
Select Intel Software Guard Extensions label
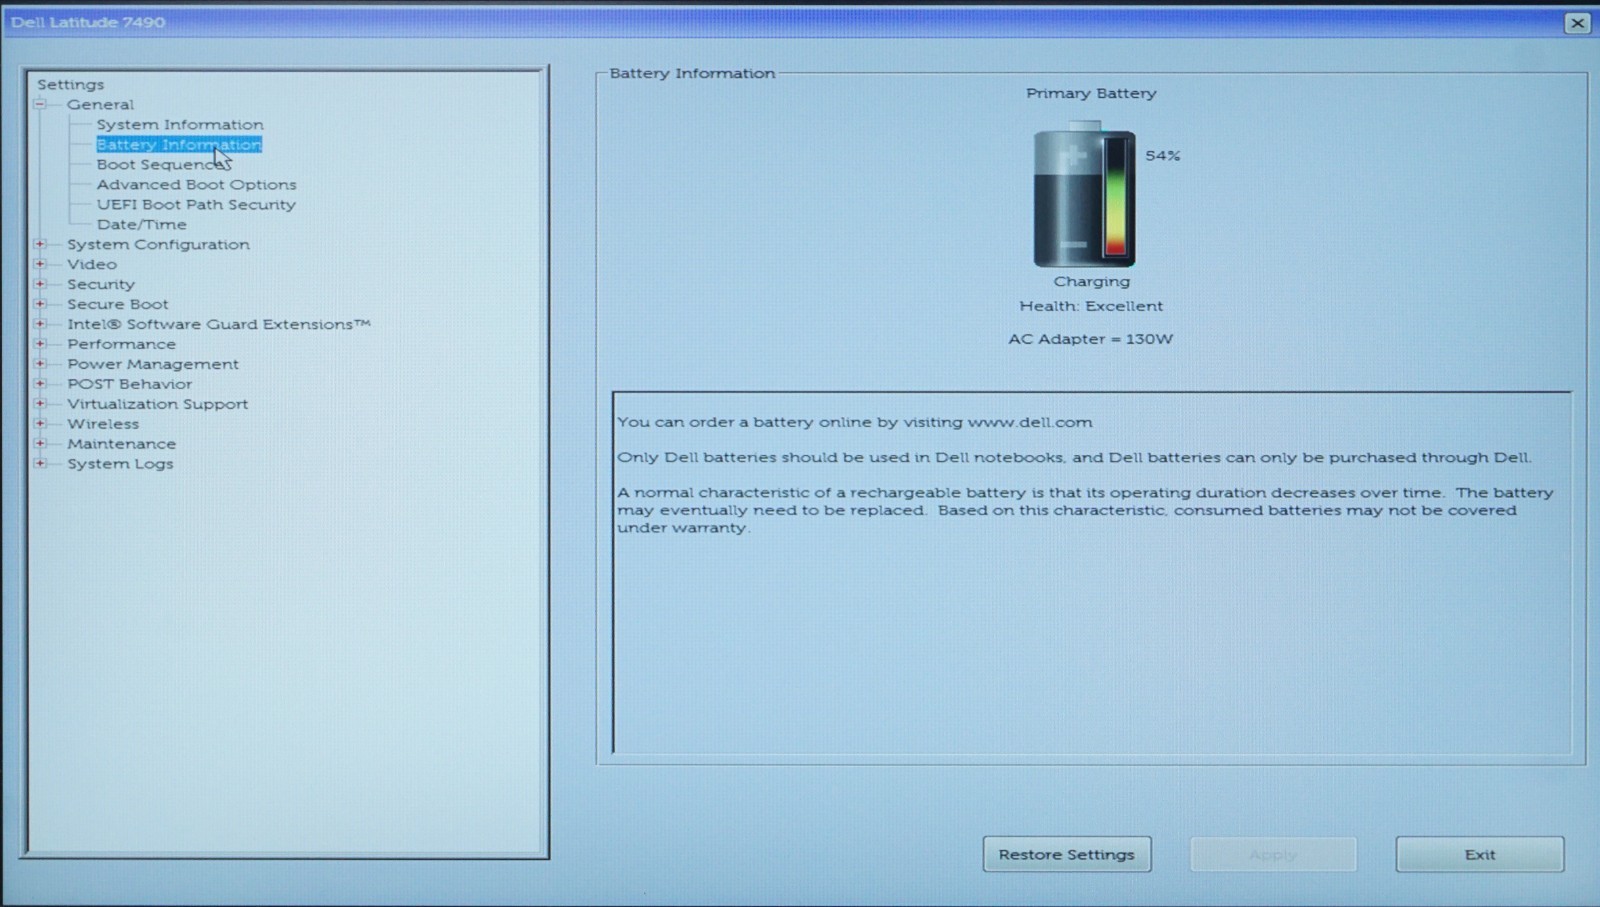(219, 325)
